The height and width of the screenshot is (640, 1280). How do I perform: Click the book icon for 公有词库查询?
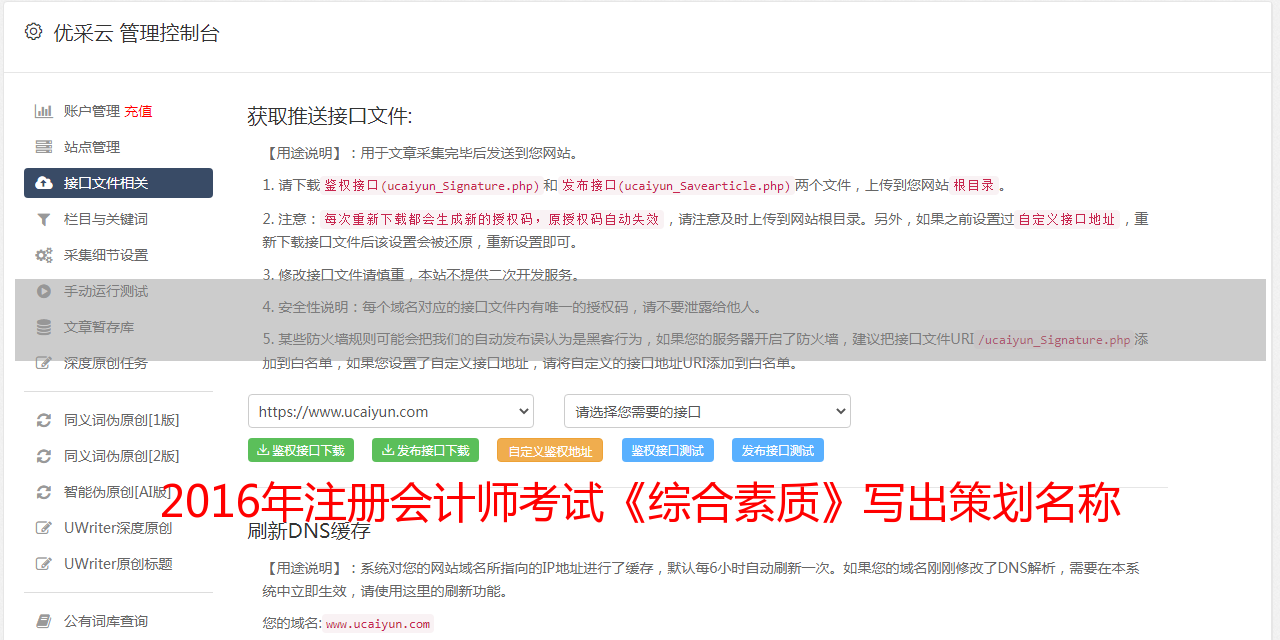coord(44,621)
